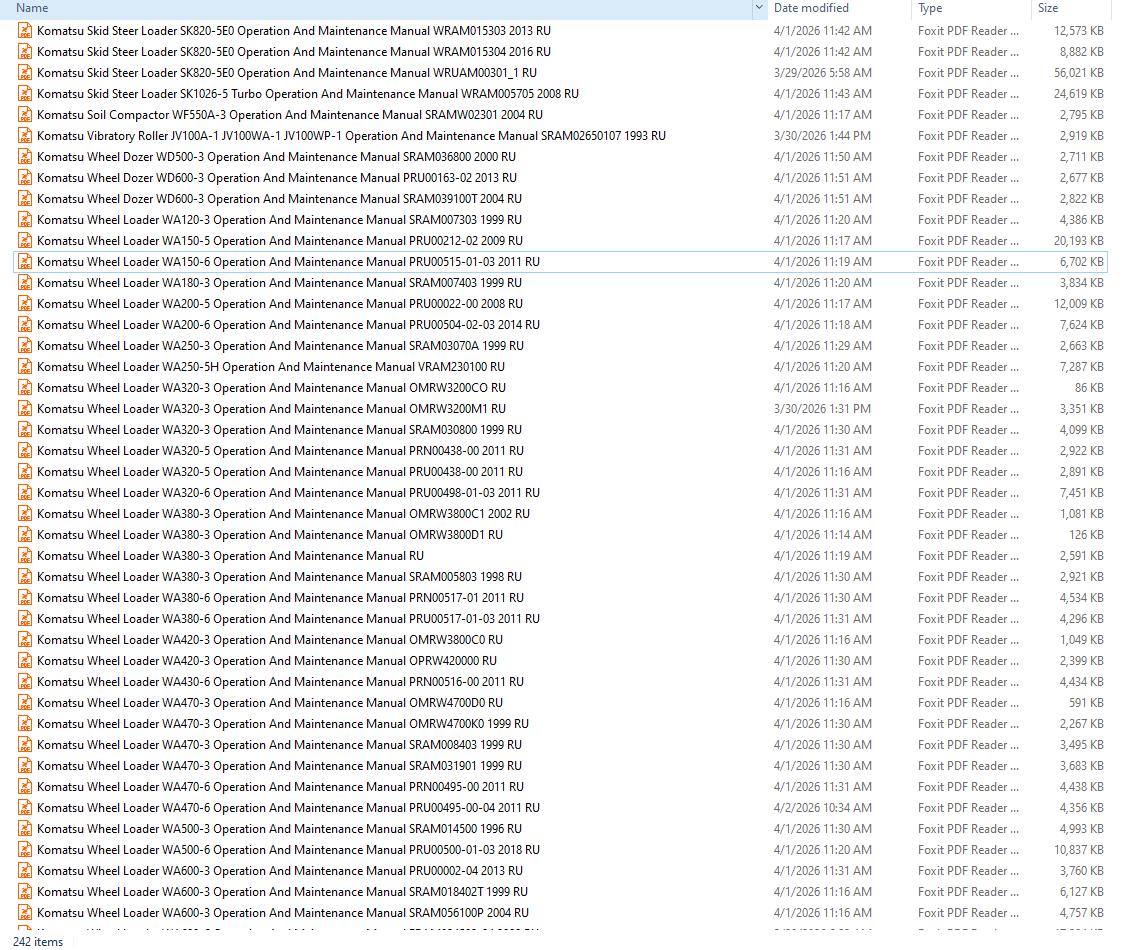Click PDF icon of WD600-3 PRU00163-02 2013 manual

tap(25, 178)
